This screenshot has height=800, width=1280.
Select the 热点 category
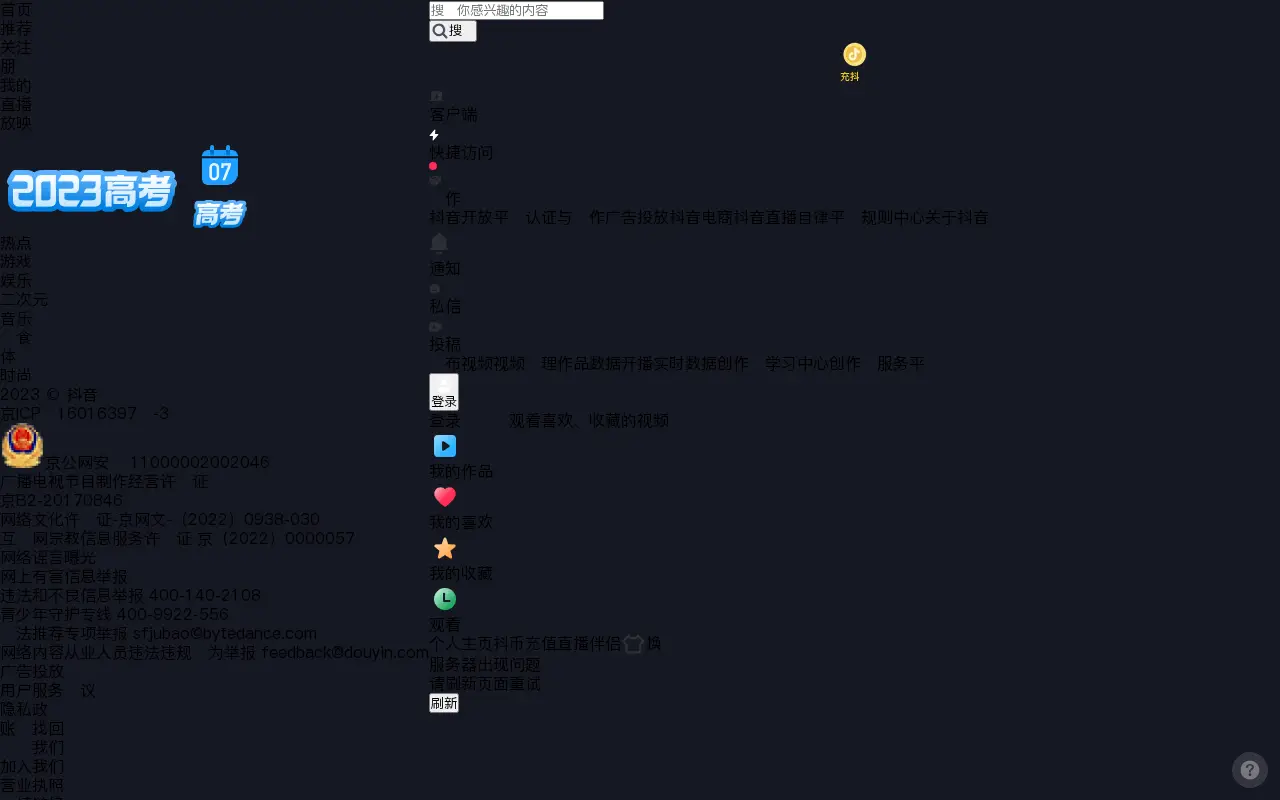pos(16,243)
